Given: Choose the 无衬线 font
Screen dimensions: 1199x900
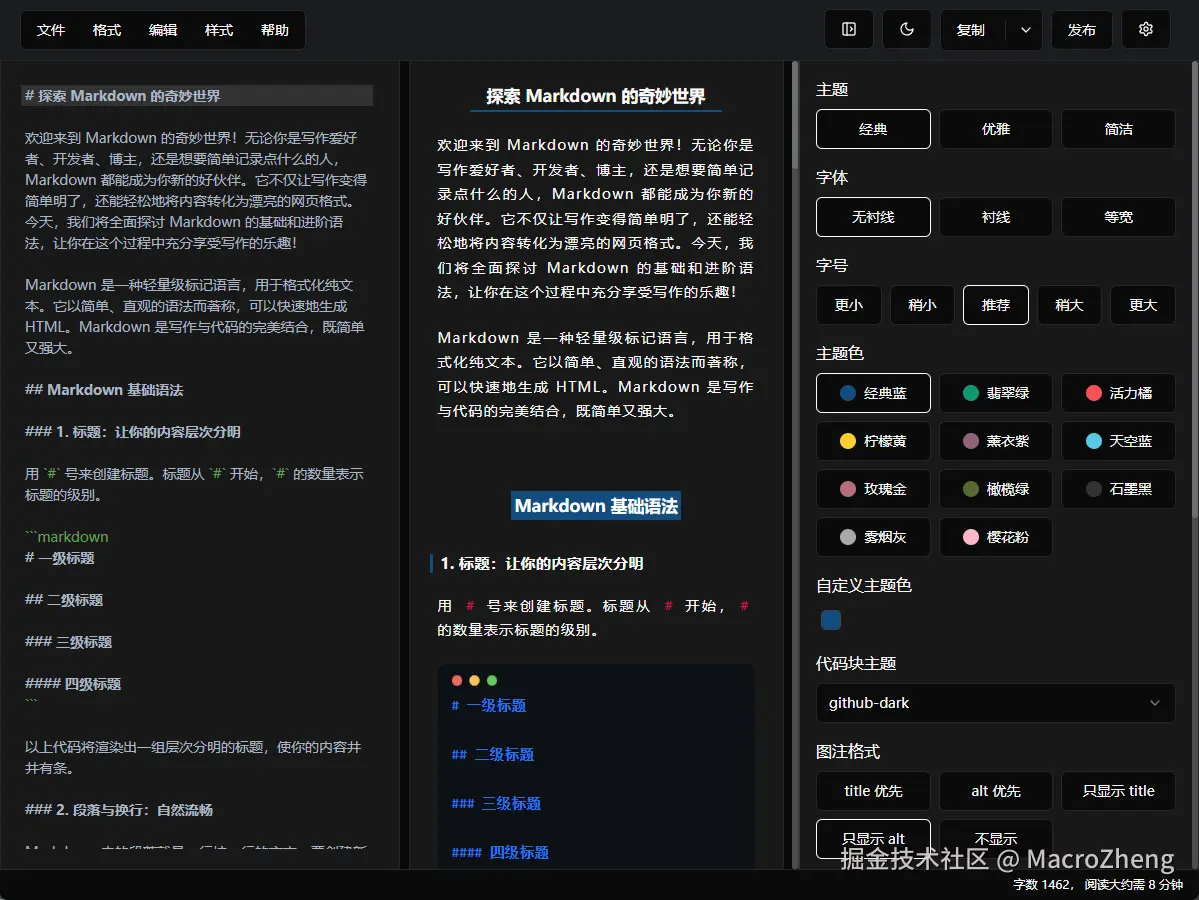Looking at the screenshot, I should tap(873, 217).
